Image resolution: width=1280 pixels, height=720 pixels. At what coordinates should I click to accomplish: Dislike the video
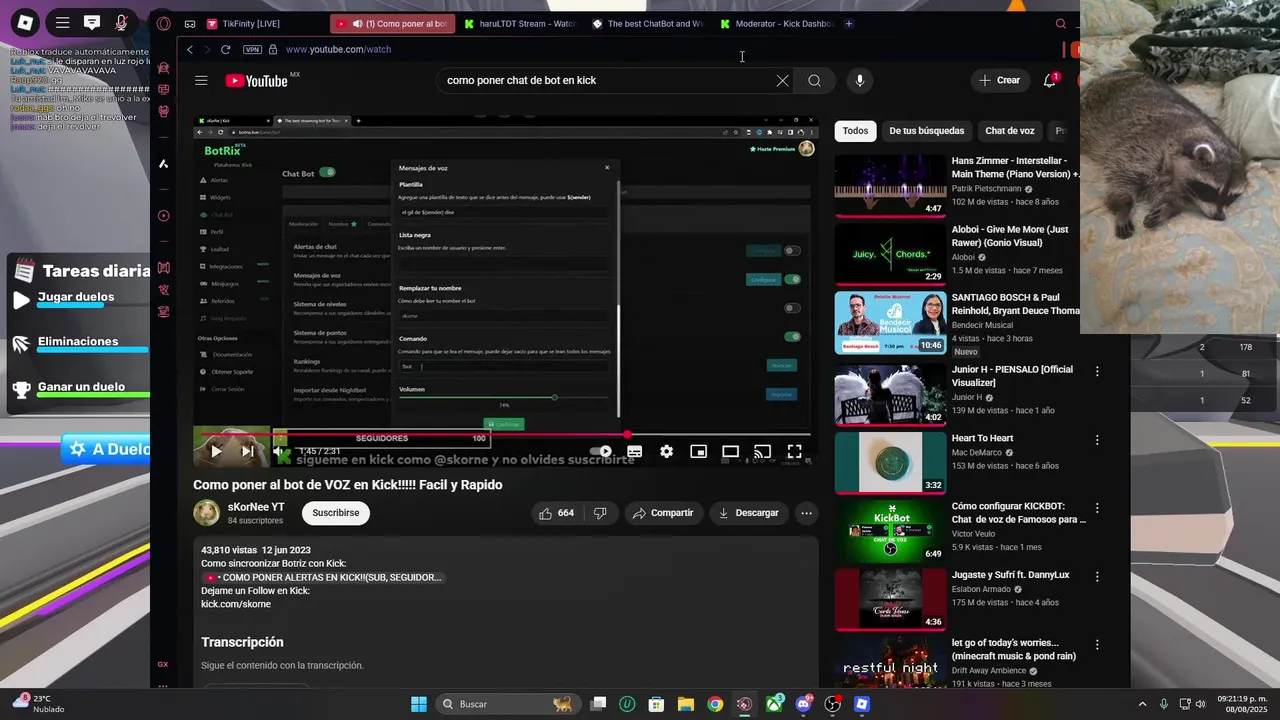[600, 513]
